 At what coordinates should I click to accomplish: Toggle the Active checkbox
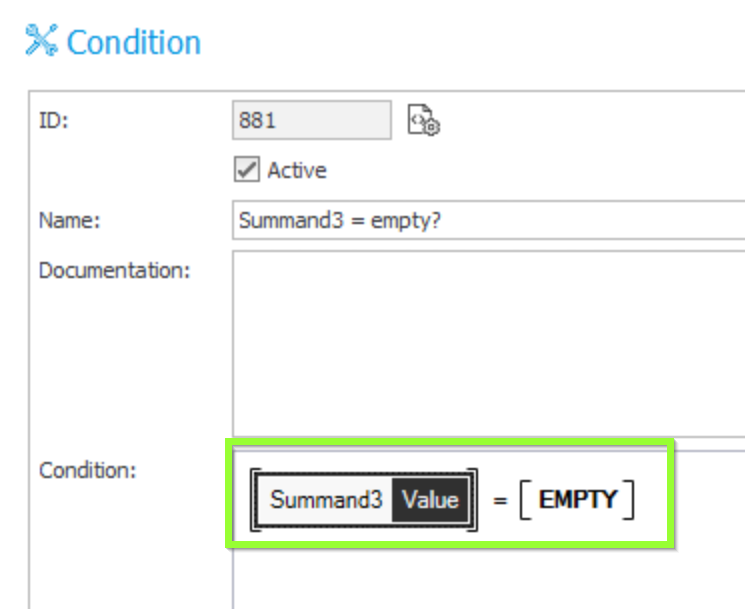click(247, 169)
